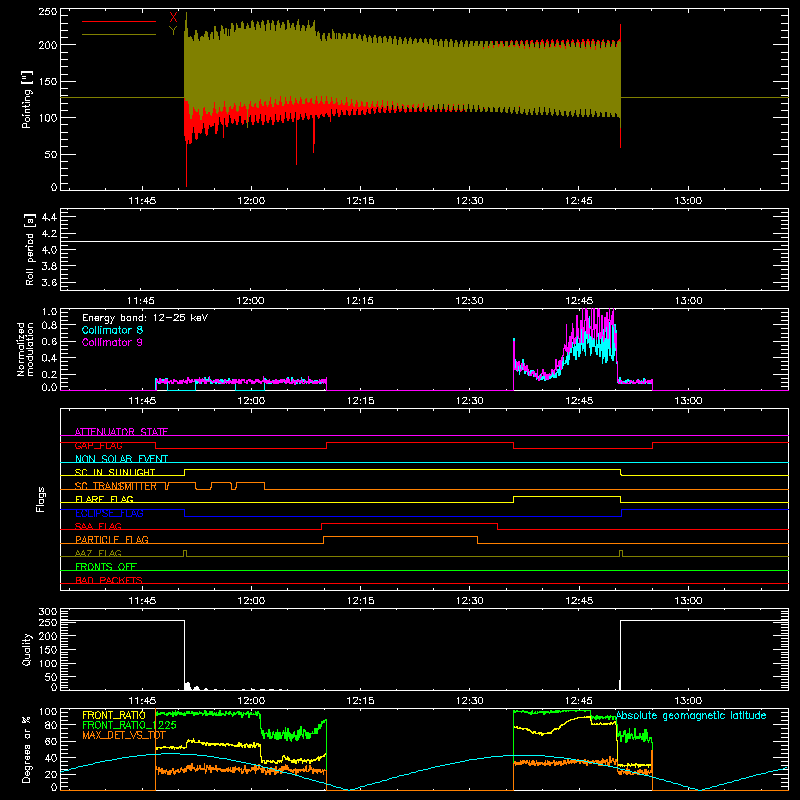The image size is (800, 800).
Task: Click the Roll period axis title
Action: click(x=30, y=249)
